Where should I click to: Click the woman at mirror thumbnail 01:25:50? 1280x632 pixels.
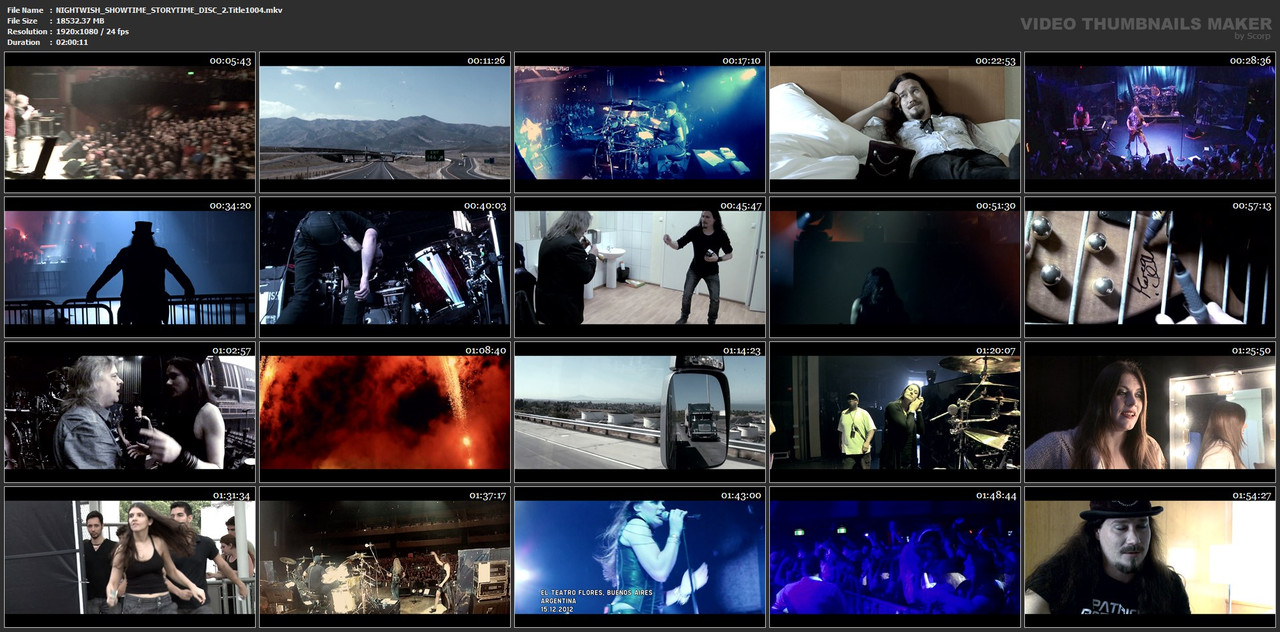pos(1150,412)
